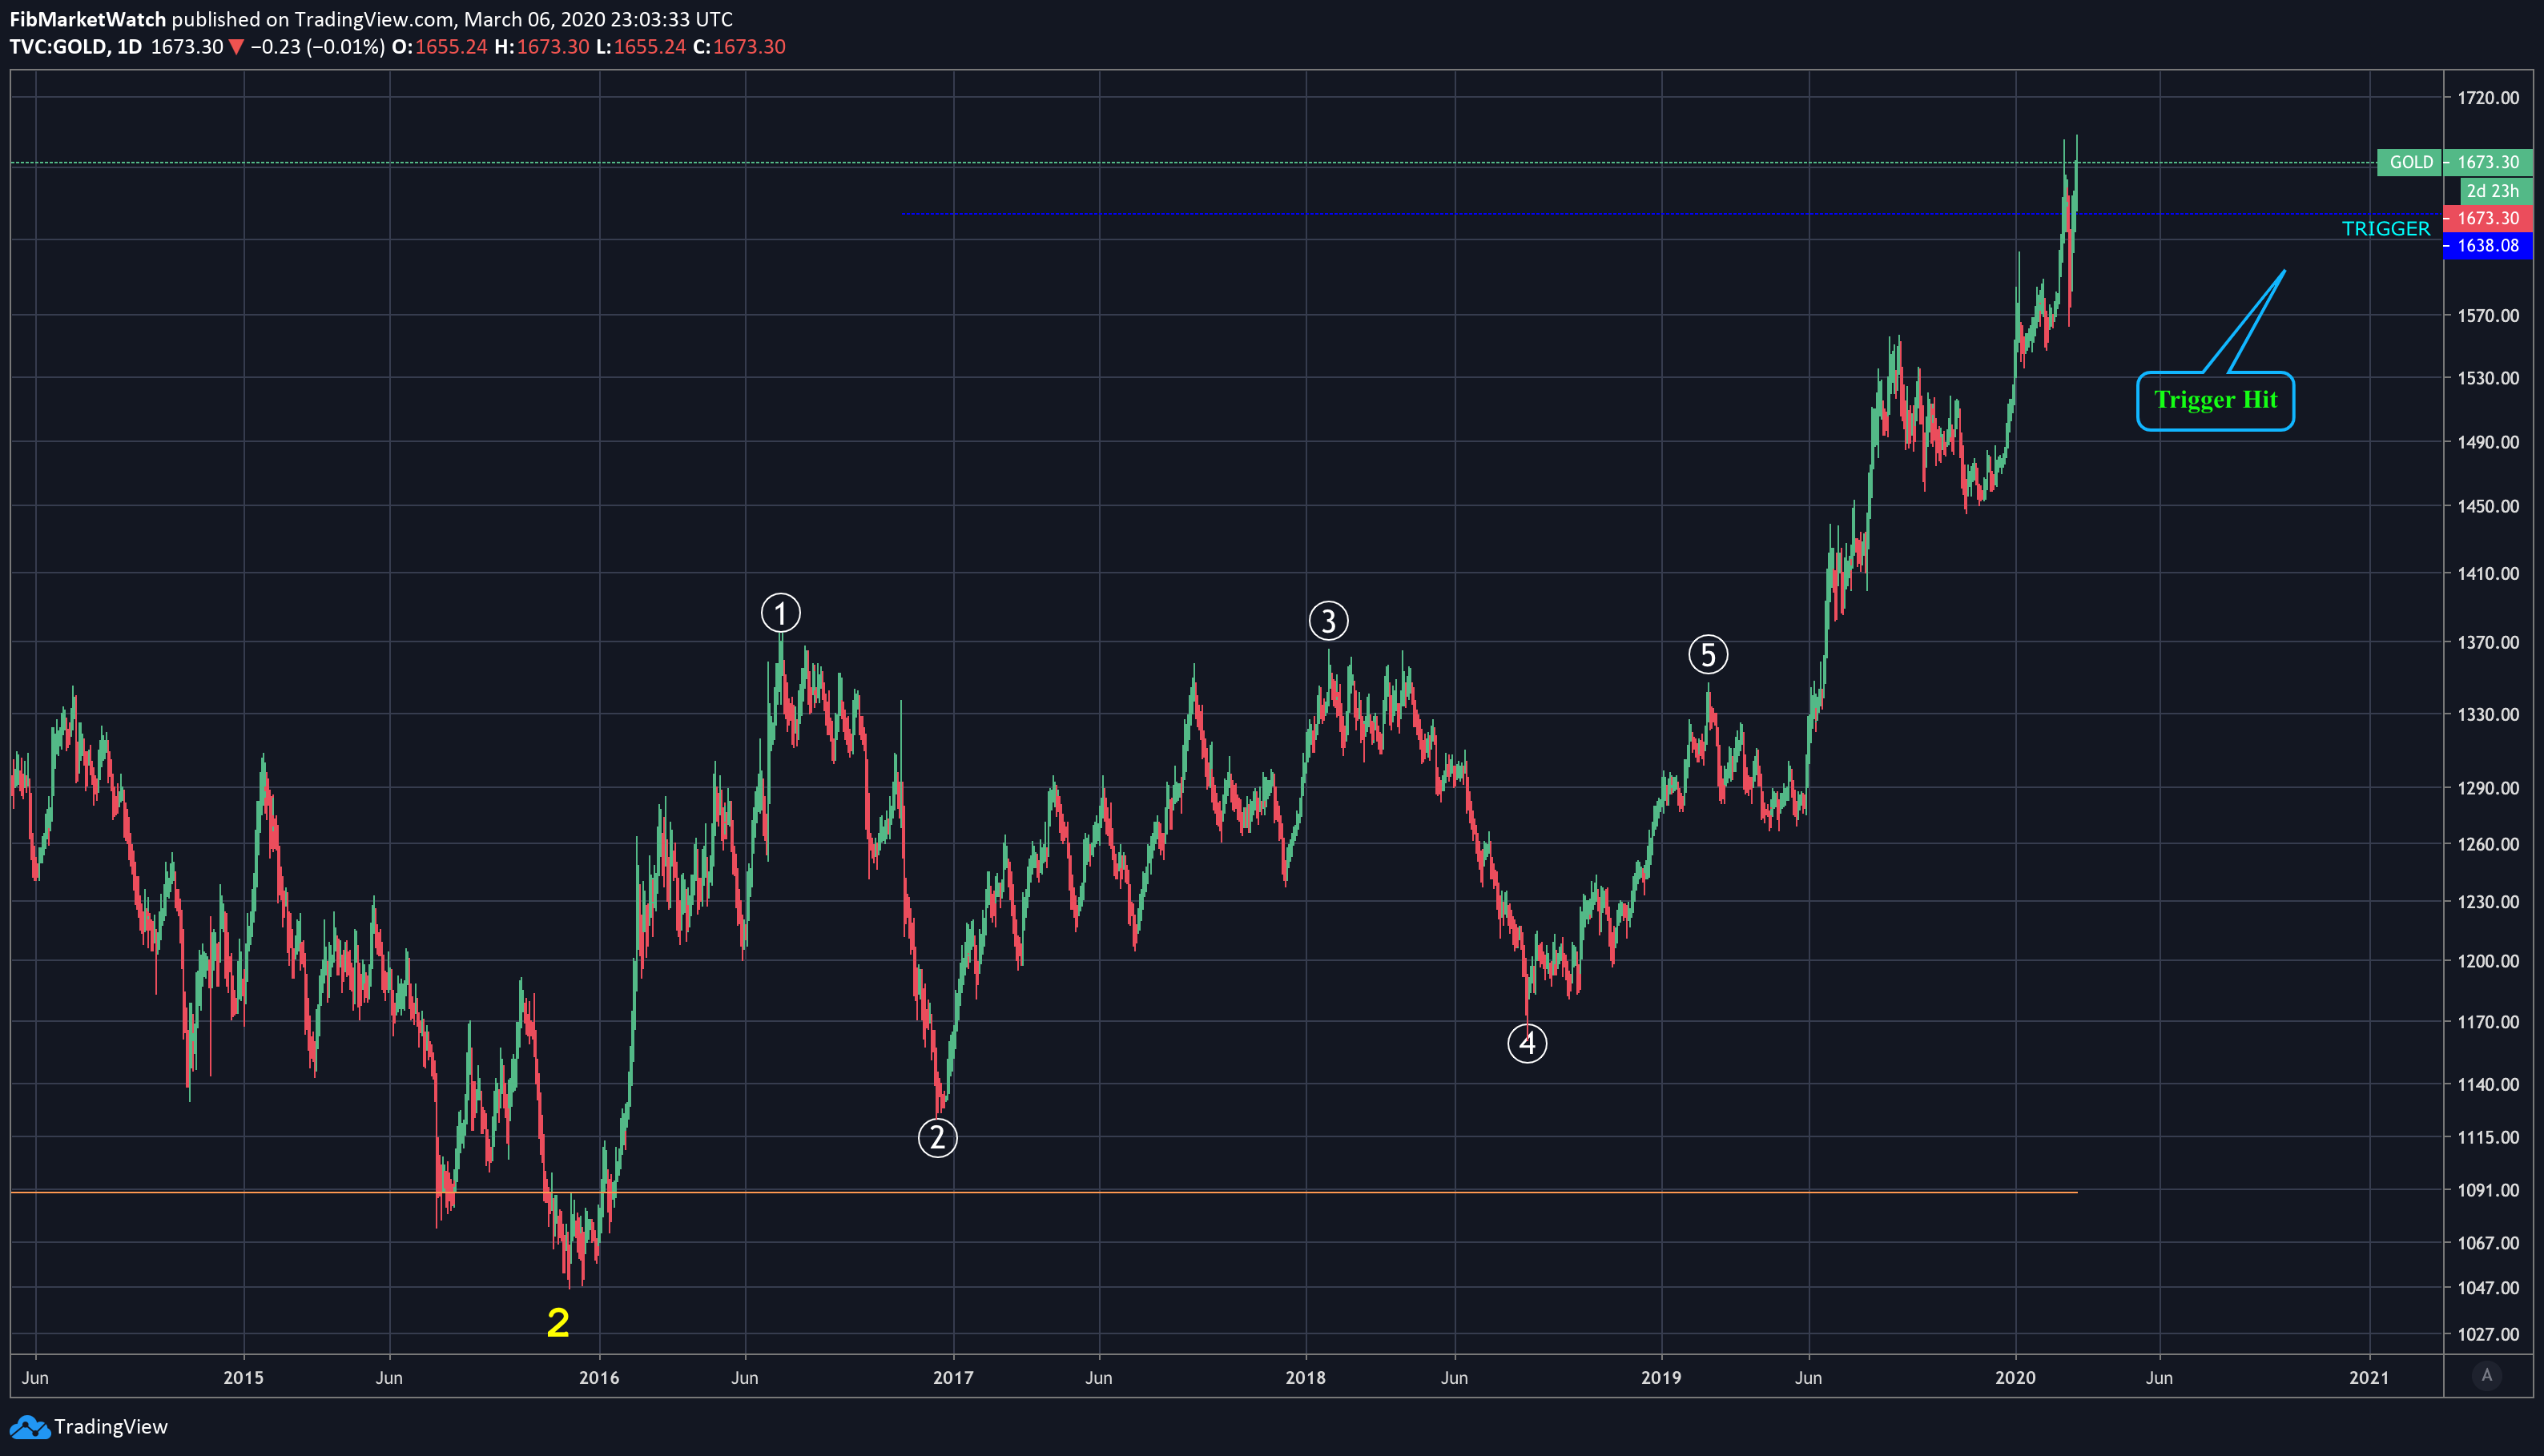Select the circled wave 1 marker
The height and width of the screenshot is (1456, 2544).
tap(781, 613)
